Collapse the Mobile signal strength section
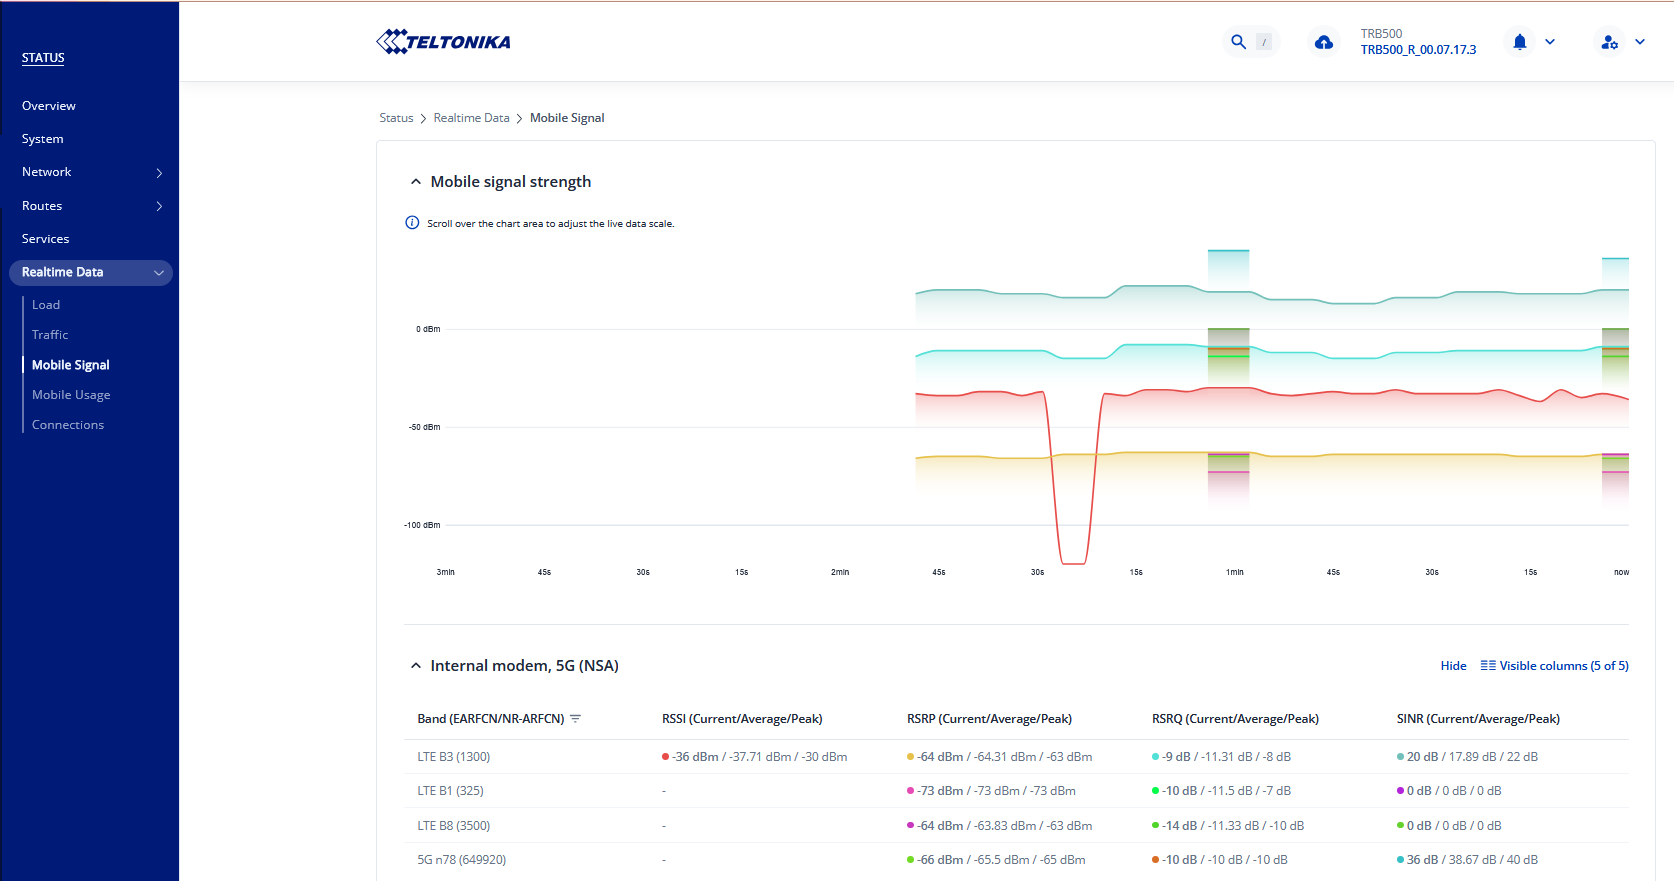 (416, 182)
